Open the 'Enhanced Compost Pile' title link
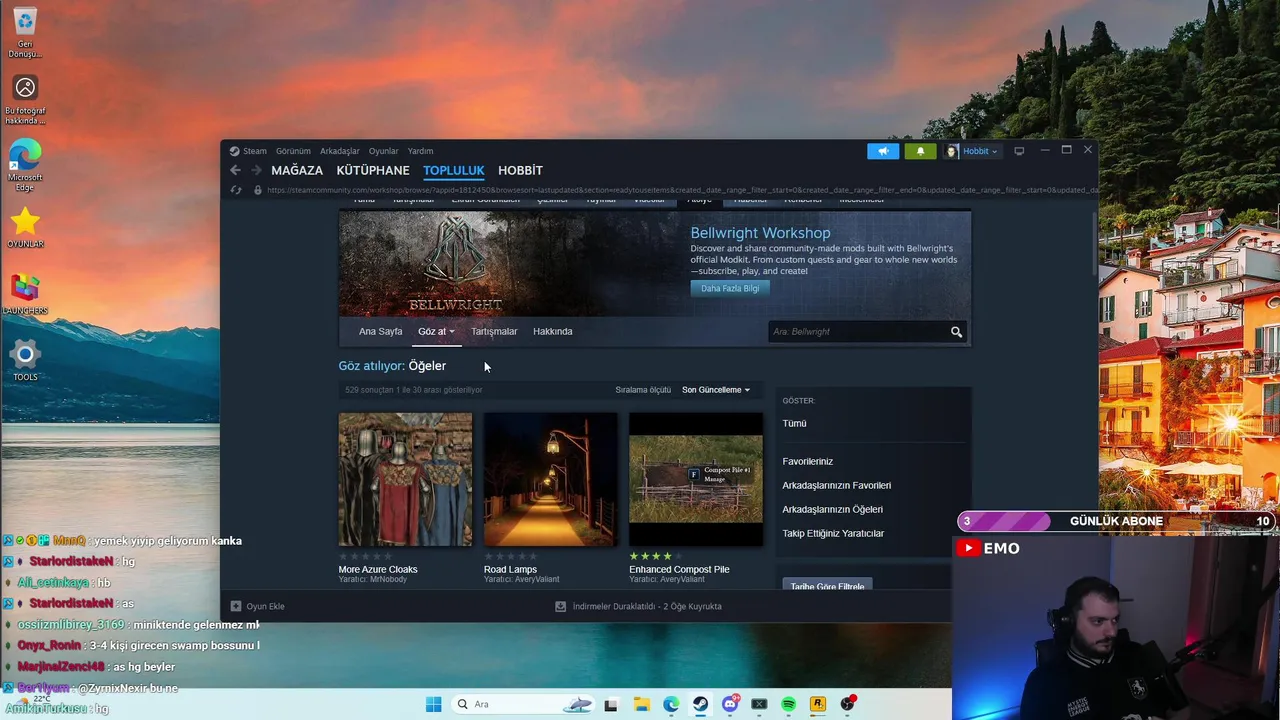This screenshot has width=1280, height=720. point(679,569)
